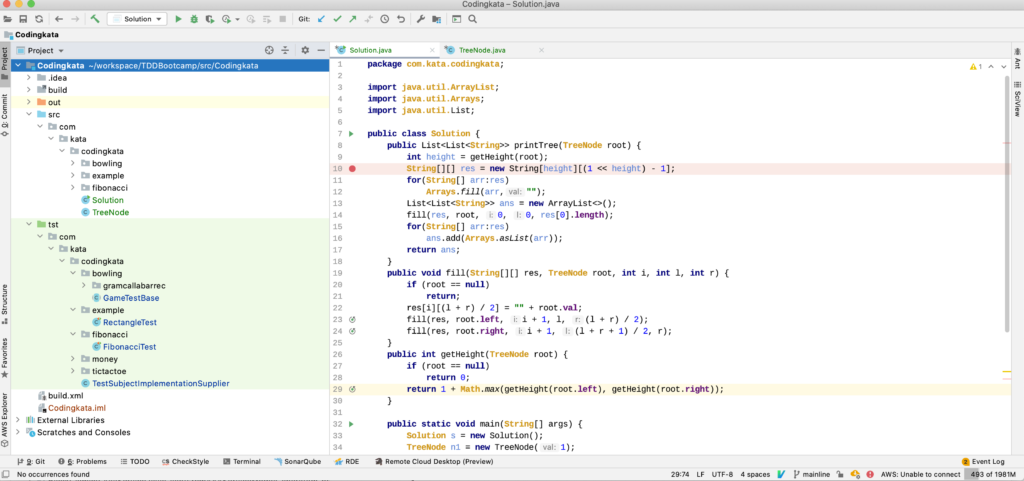The width and height of the screenshot is (1024, 481).
Task: Click the run gutter icon beside main method
Action: (351, 424)
